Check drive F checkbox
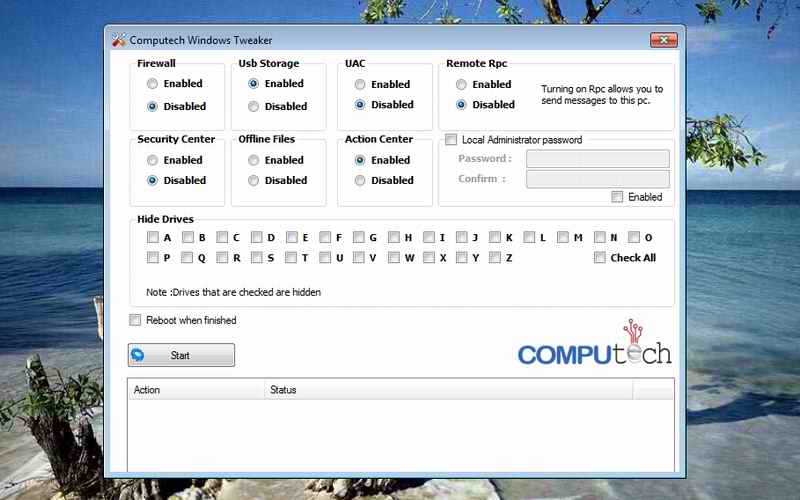Image resolution: width=800 pixels, height=500 pixels. tap(325, 237)
